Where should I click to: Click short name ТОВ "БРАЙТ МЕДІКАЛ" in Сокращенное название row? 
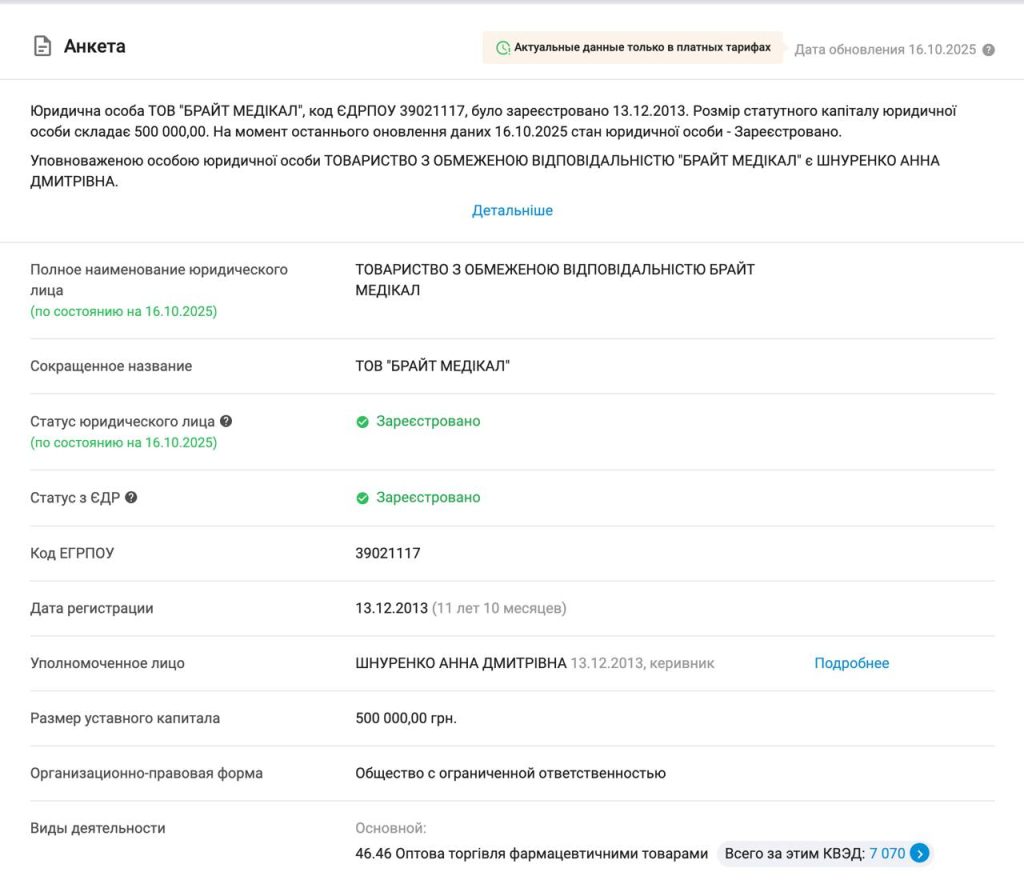pyautogui.click(x=432, y=366)
